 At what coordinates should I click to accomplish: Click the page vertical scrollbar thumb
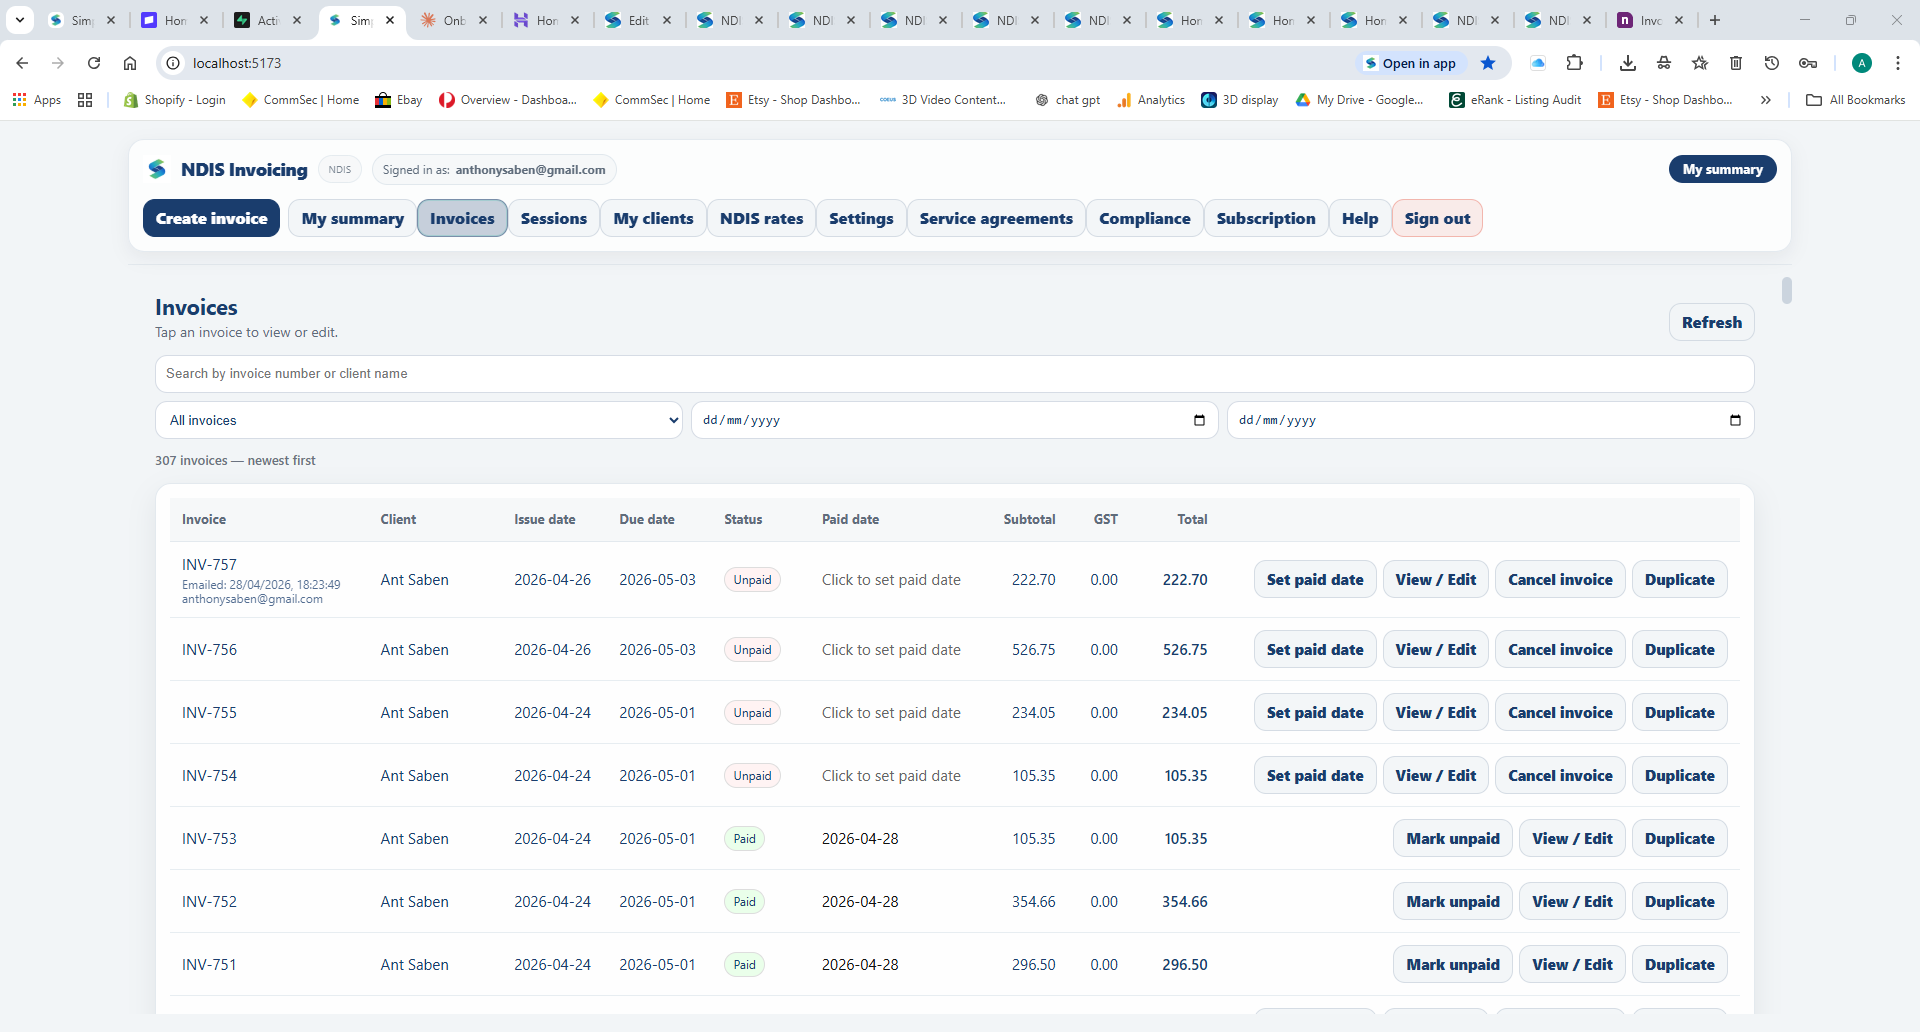[1787, 290]
